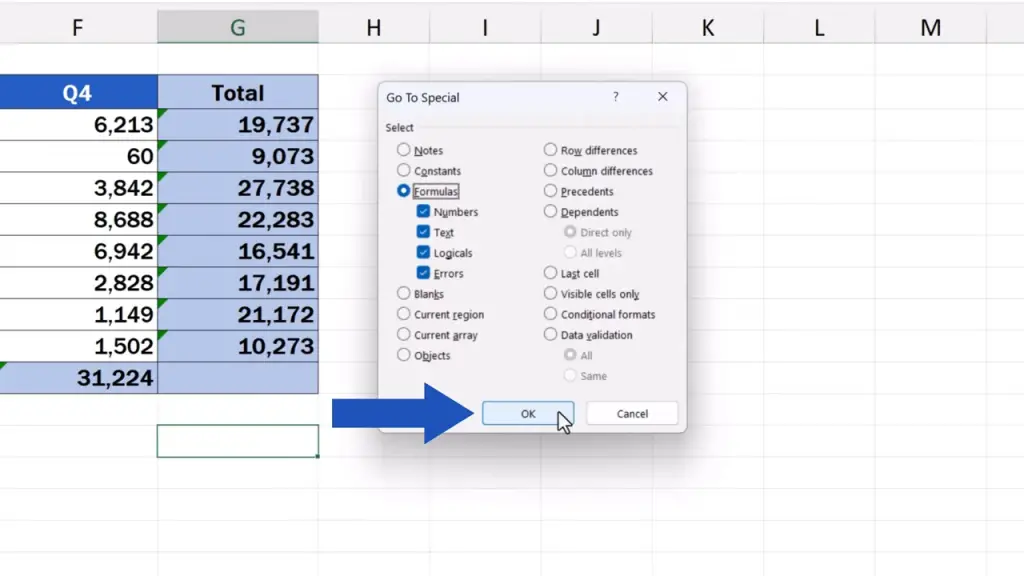The width and height of the screenshot is (1024, 576).
Task: Disable the Logicals checkbox
Action: [424, 253]
